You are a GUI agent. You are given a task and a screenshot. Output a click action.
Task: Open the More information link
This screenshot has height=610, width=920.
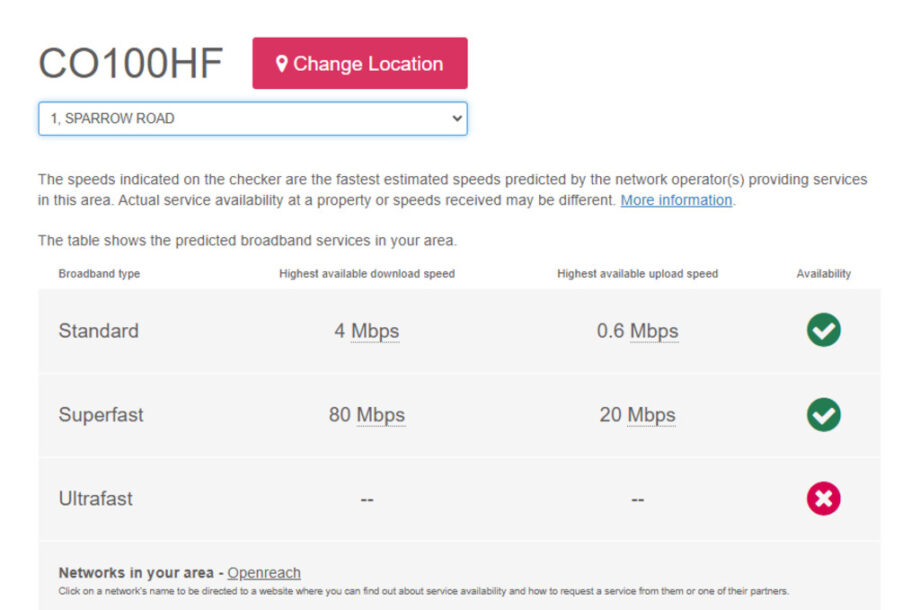[676, 201]
